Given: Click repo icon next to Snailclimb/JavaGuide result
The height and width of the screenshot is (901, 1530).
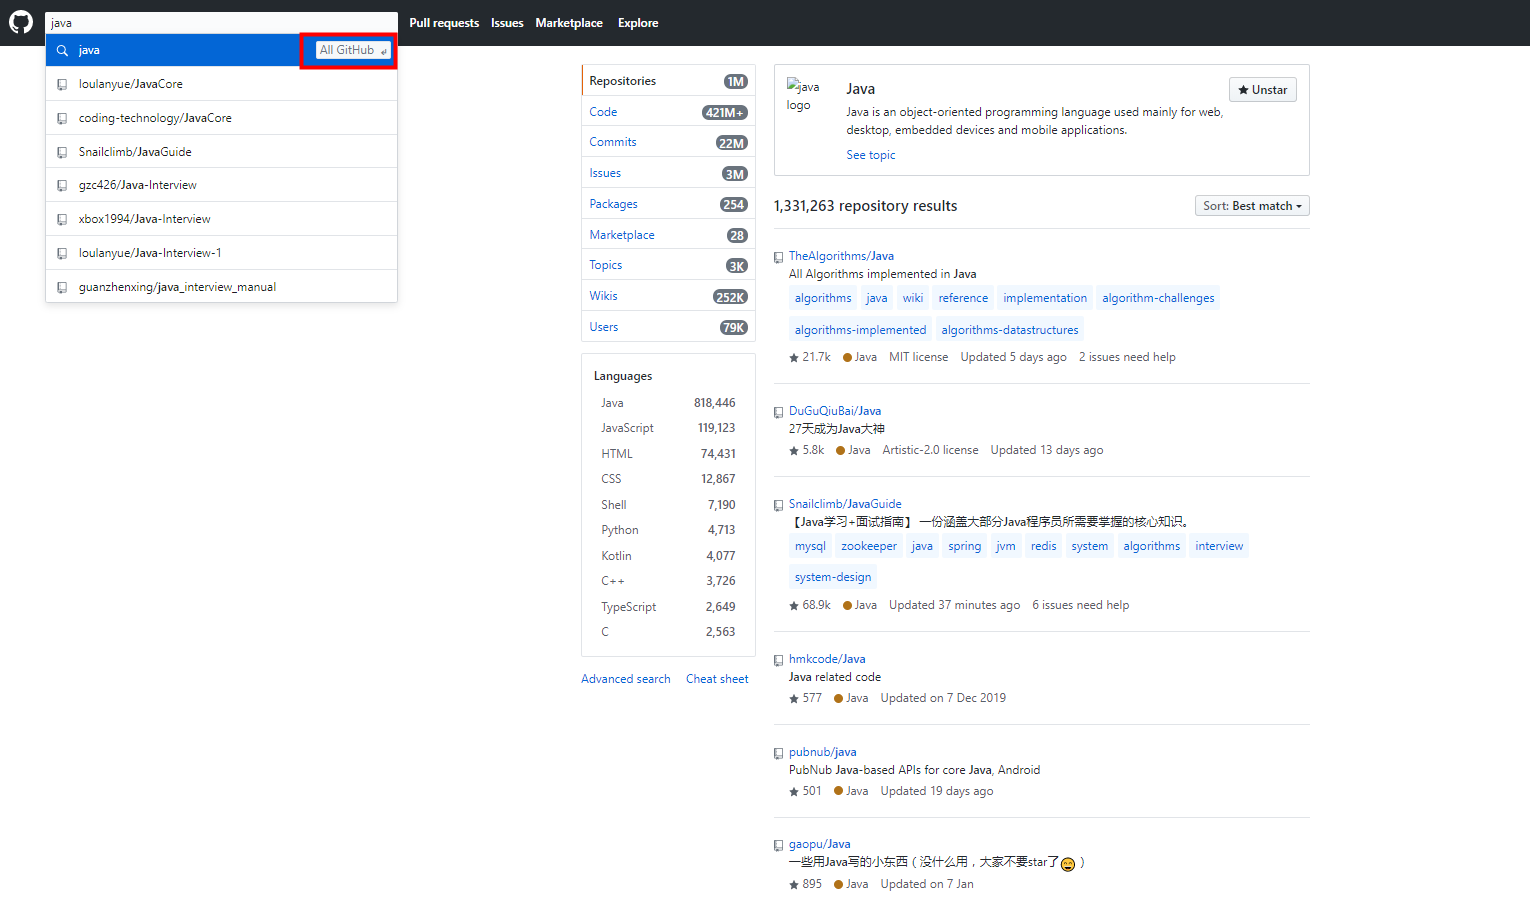Looking at the screenshot, I should pos(779,505).
